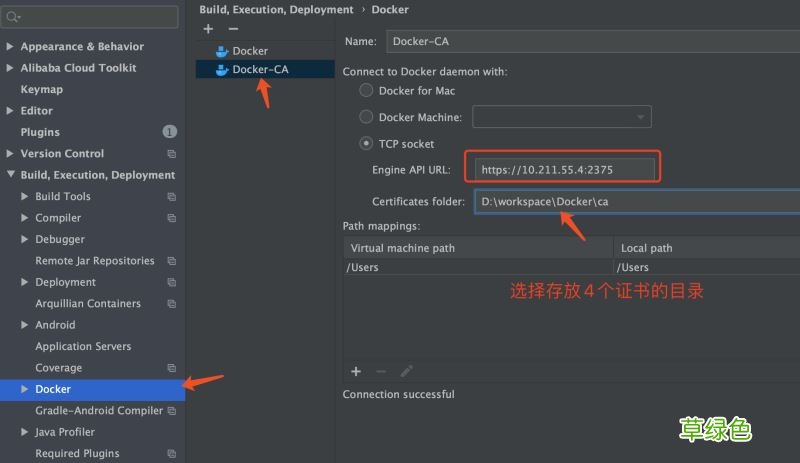Expand the Android node arrow
This screenshot has height=463, width=800.
coord(24,325)
